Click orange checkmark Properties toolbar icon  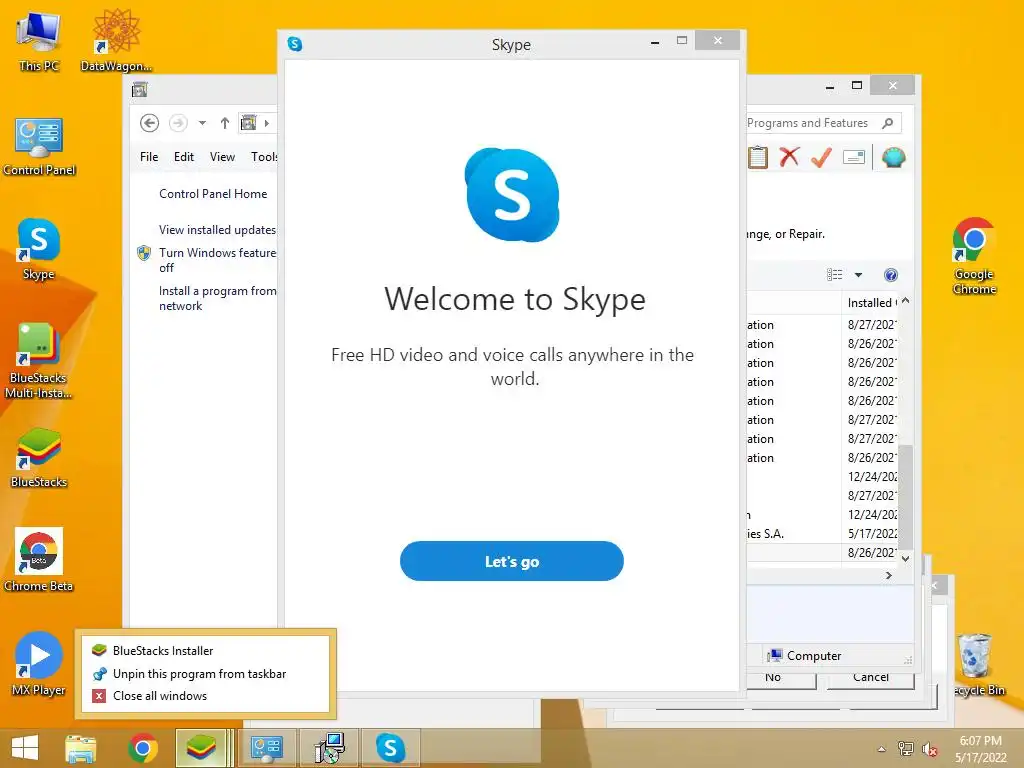[x=821, y=157]
